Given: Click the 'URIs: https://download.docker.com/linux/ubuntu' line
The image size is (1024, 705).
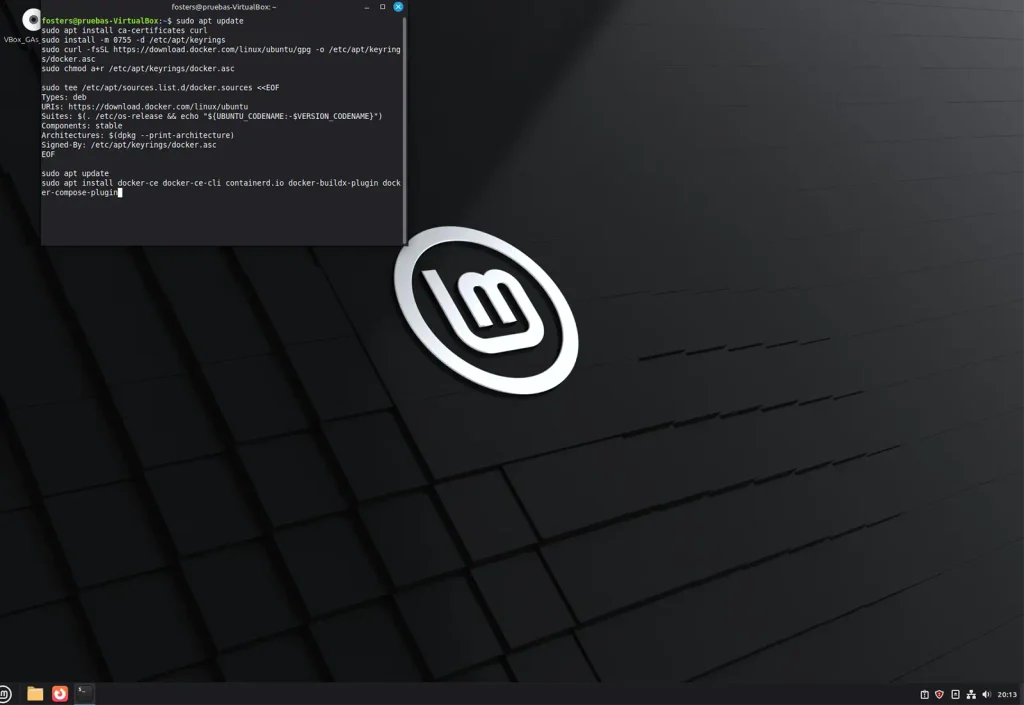Looking at the screenshot, I should click(144, 106).
